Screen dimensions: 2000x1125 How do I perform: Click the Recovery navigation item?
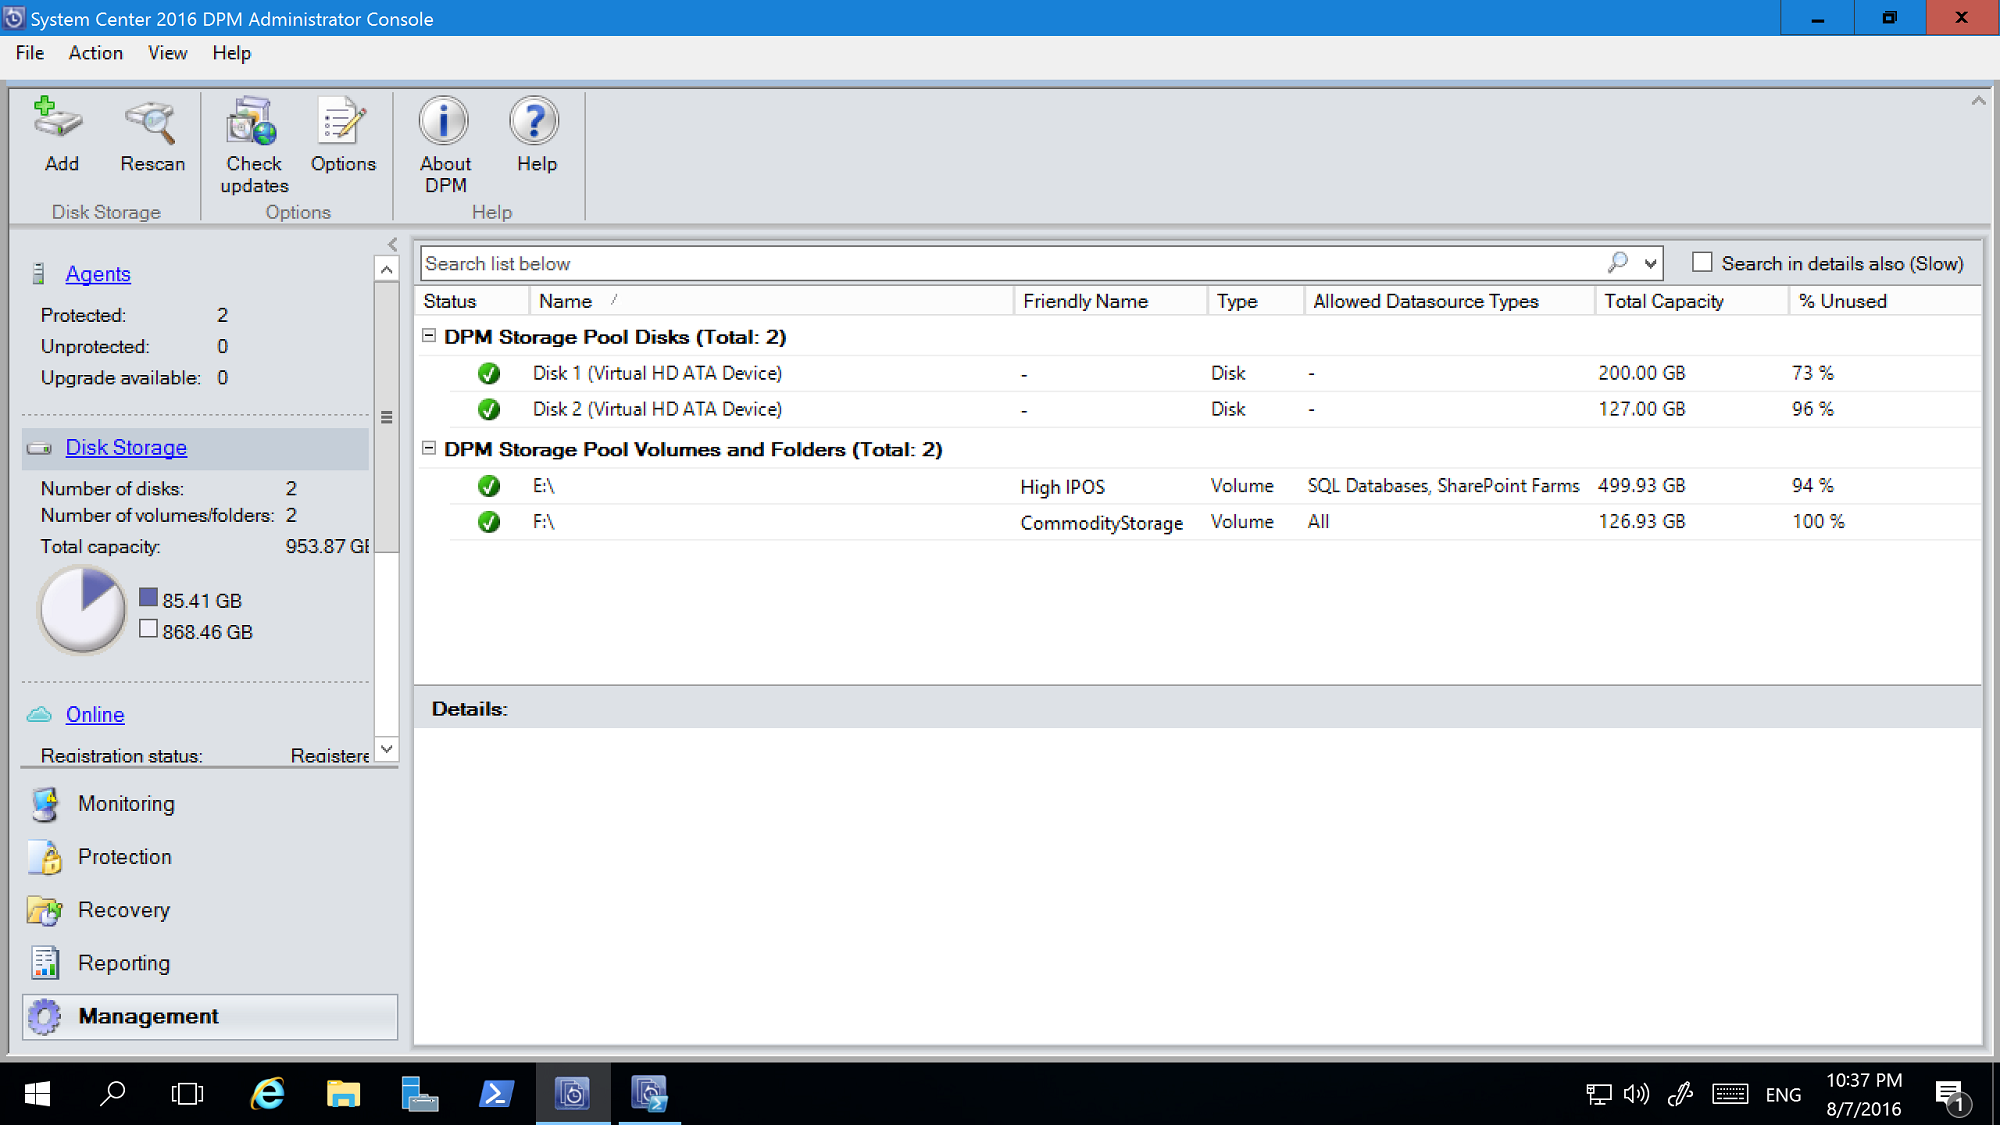(x=124, y=909)
